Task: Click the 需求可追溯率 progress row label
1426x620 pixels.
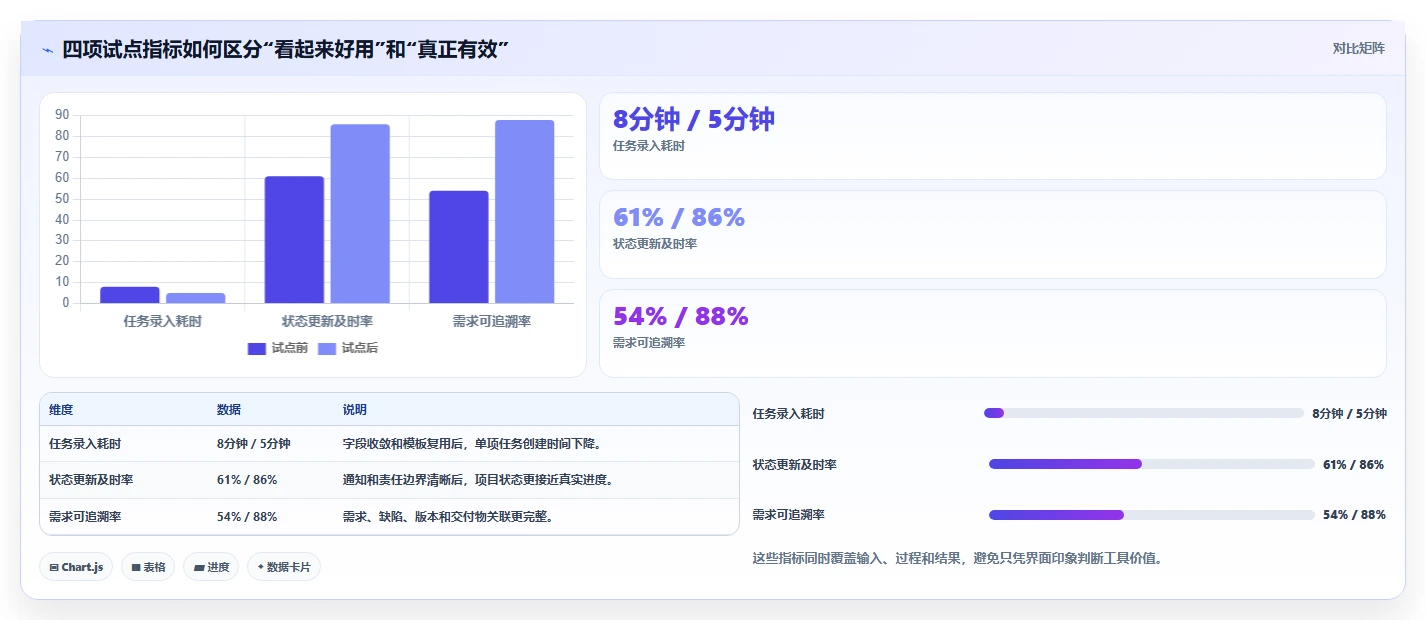Action: pos(789,515)
